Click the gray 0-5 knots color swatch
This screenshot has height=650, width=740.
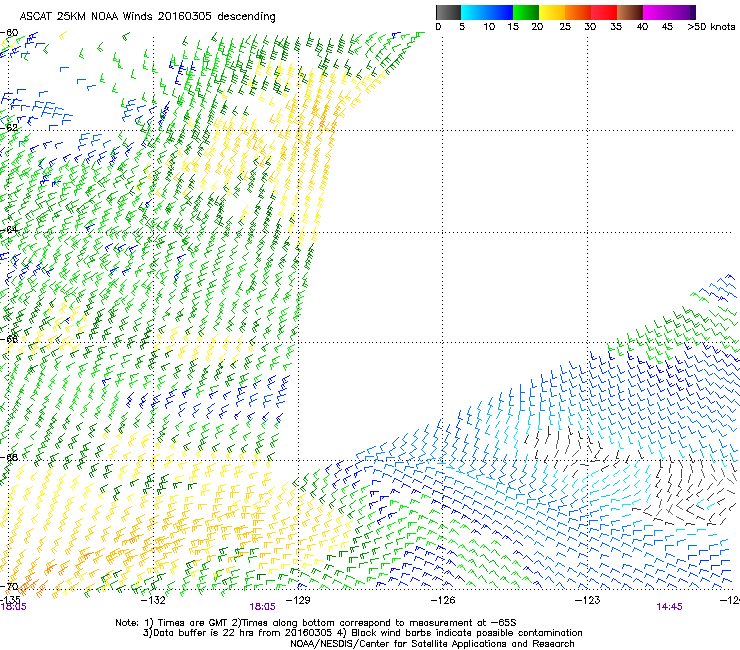pos(448,12)
